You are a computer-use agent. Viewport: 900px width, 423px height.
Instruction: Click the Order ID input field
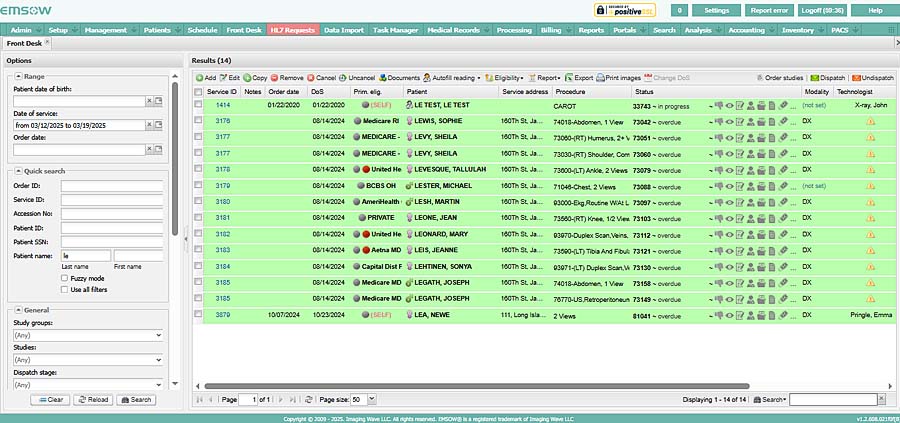[x=111, y=185]
